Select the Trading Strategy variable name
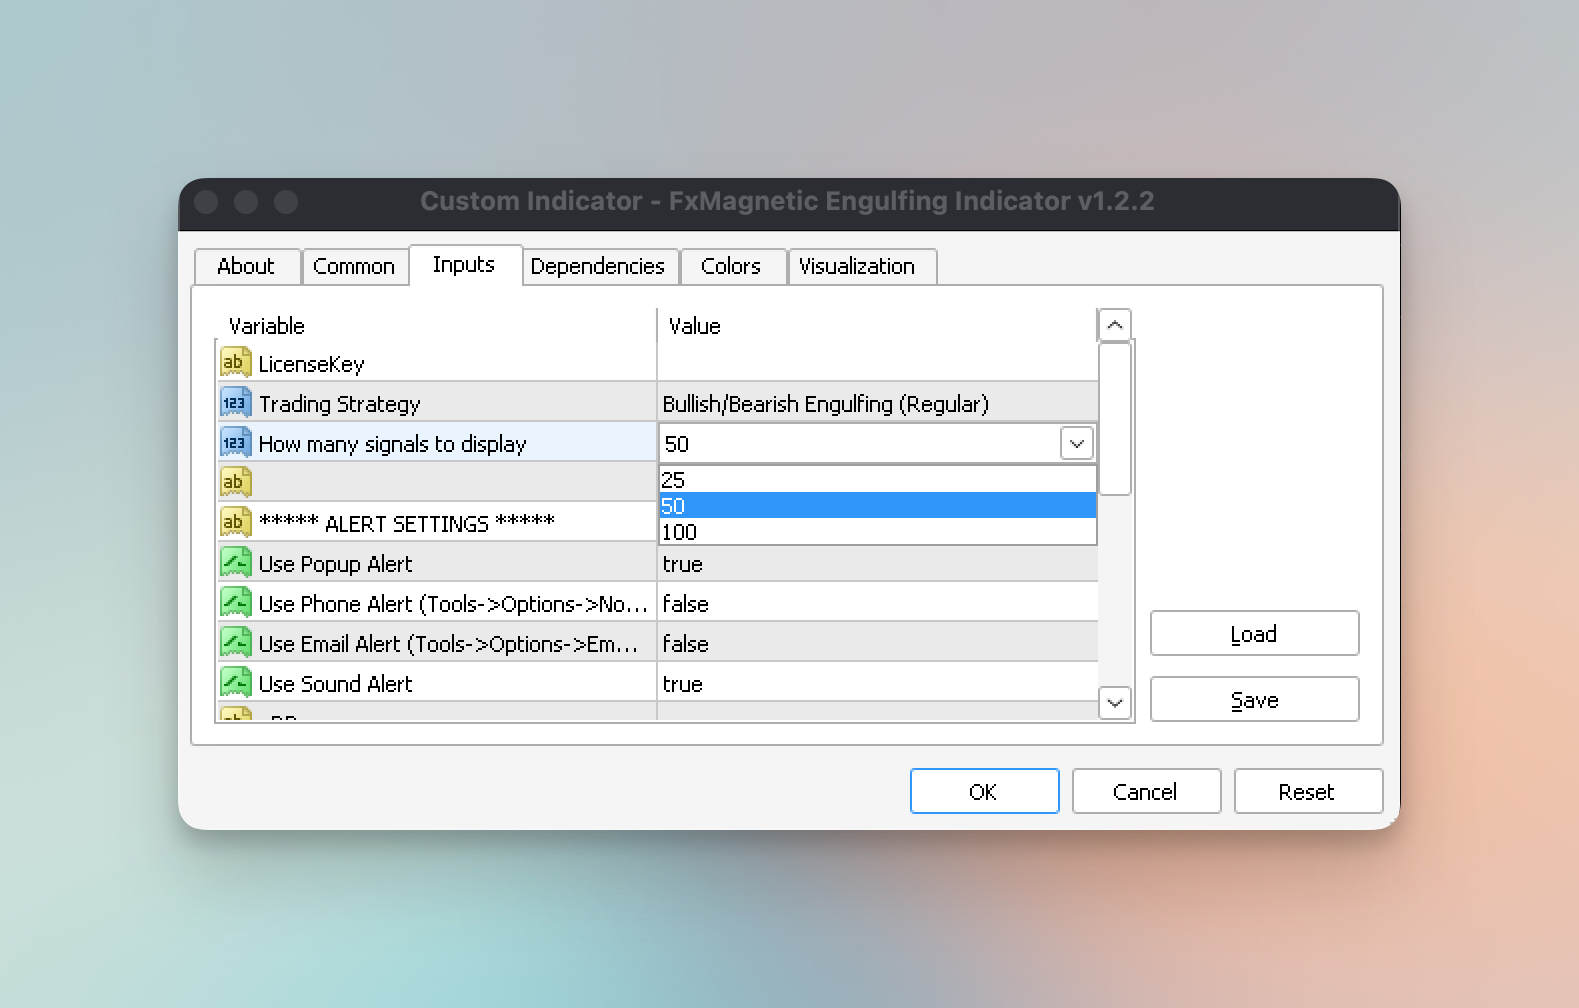Viewport: 1579px width, 1008px height. (x=339, y=404)
